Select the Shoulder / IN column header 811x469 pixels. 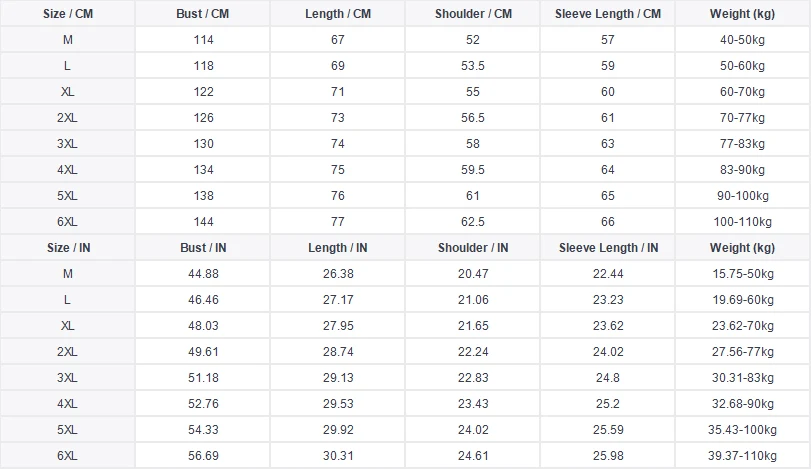pos(473,248)
